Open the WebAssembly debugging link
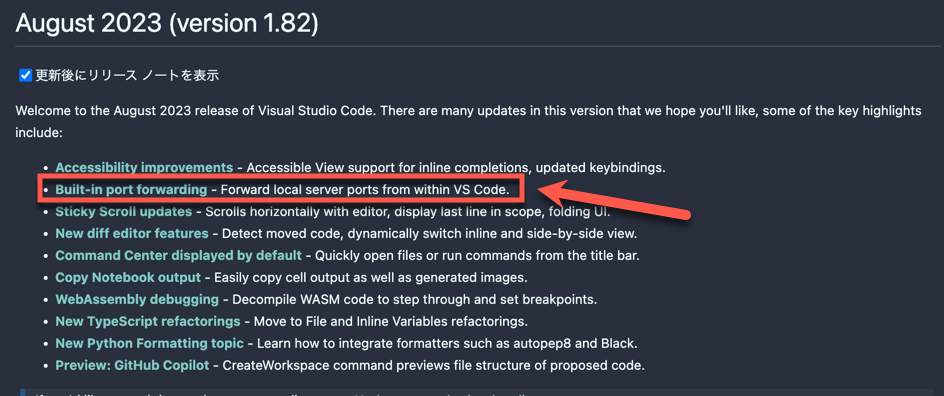Screen dimensions: 944x396 [x=137, y=299]
